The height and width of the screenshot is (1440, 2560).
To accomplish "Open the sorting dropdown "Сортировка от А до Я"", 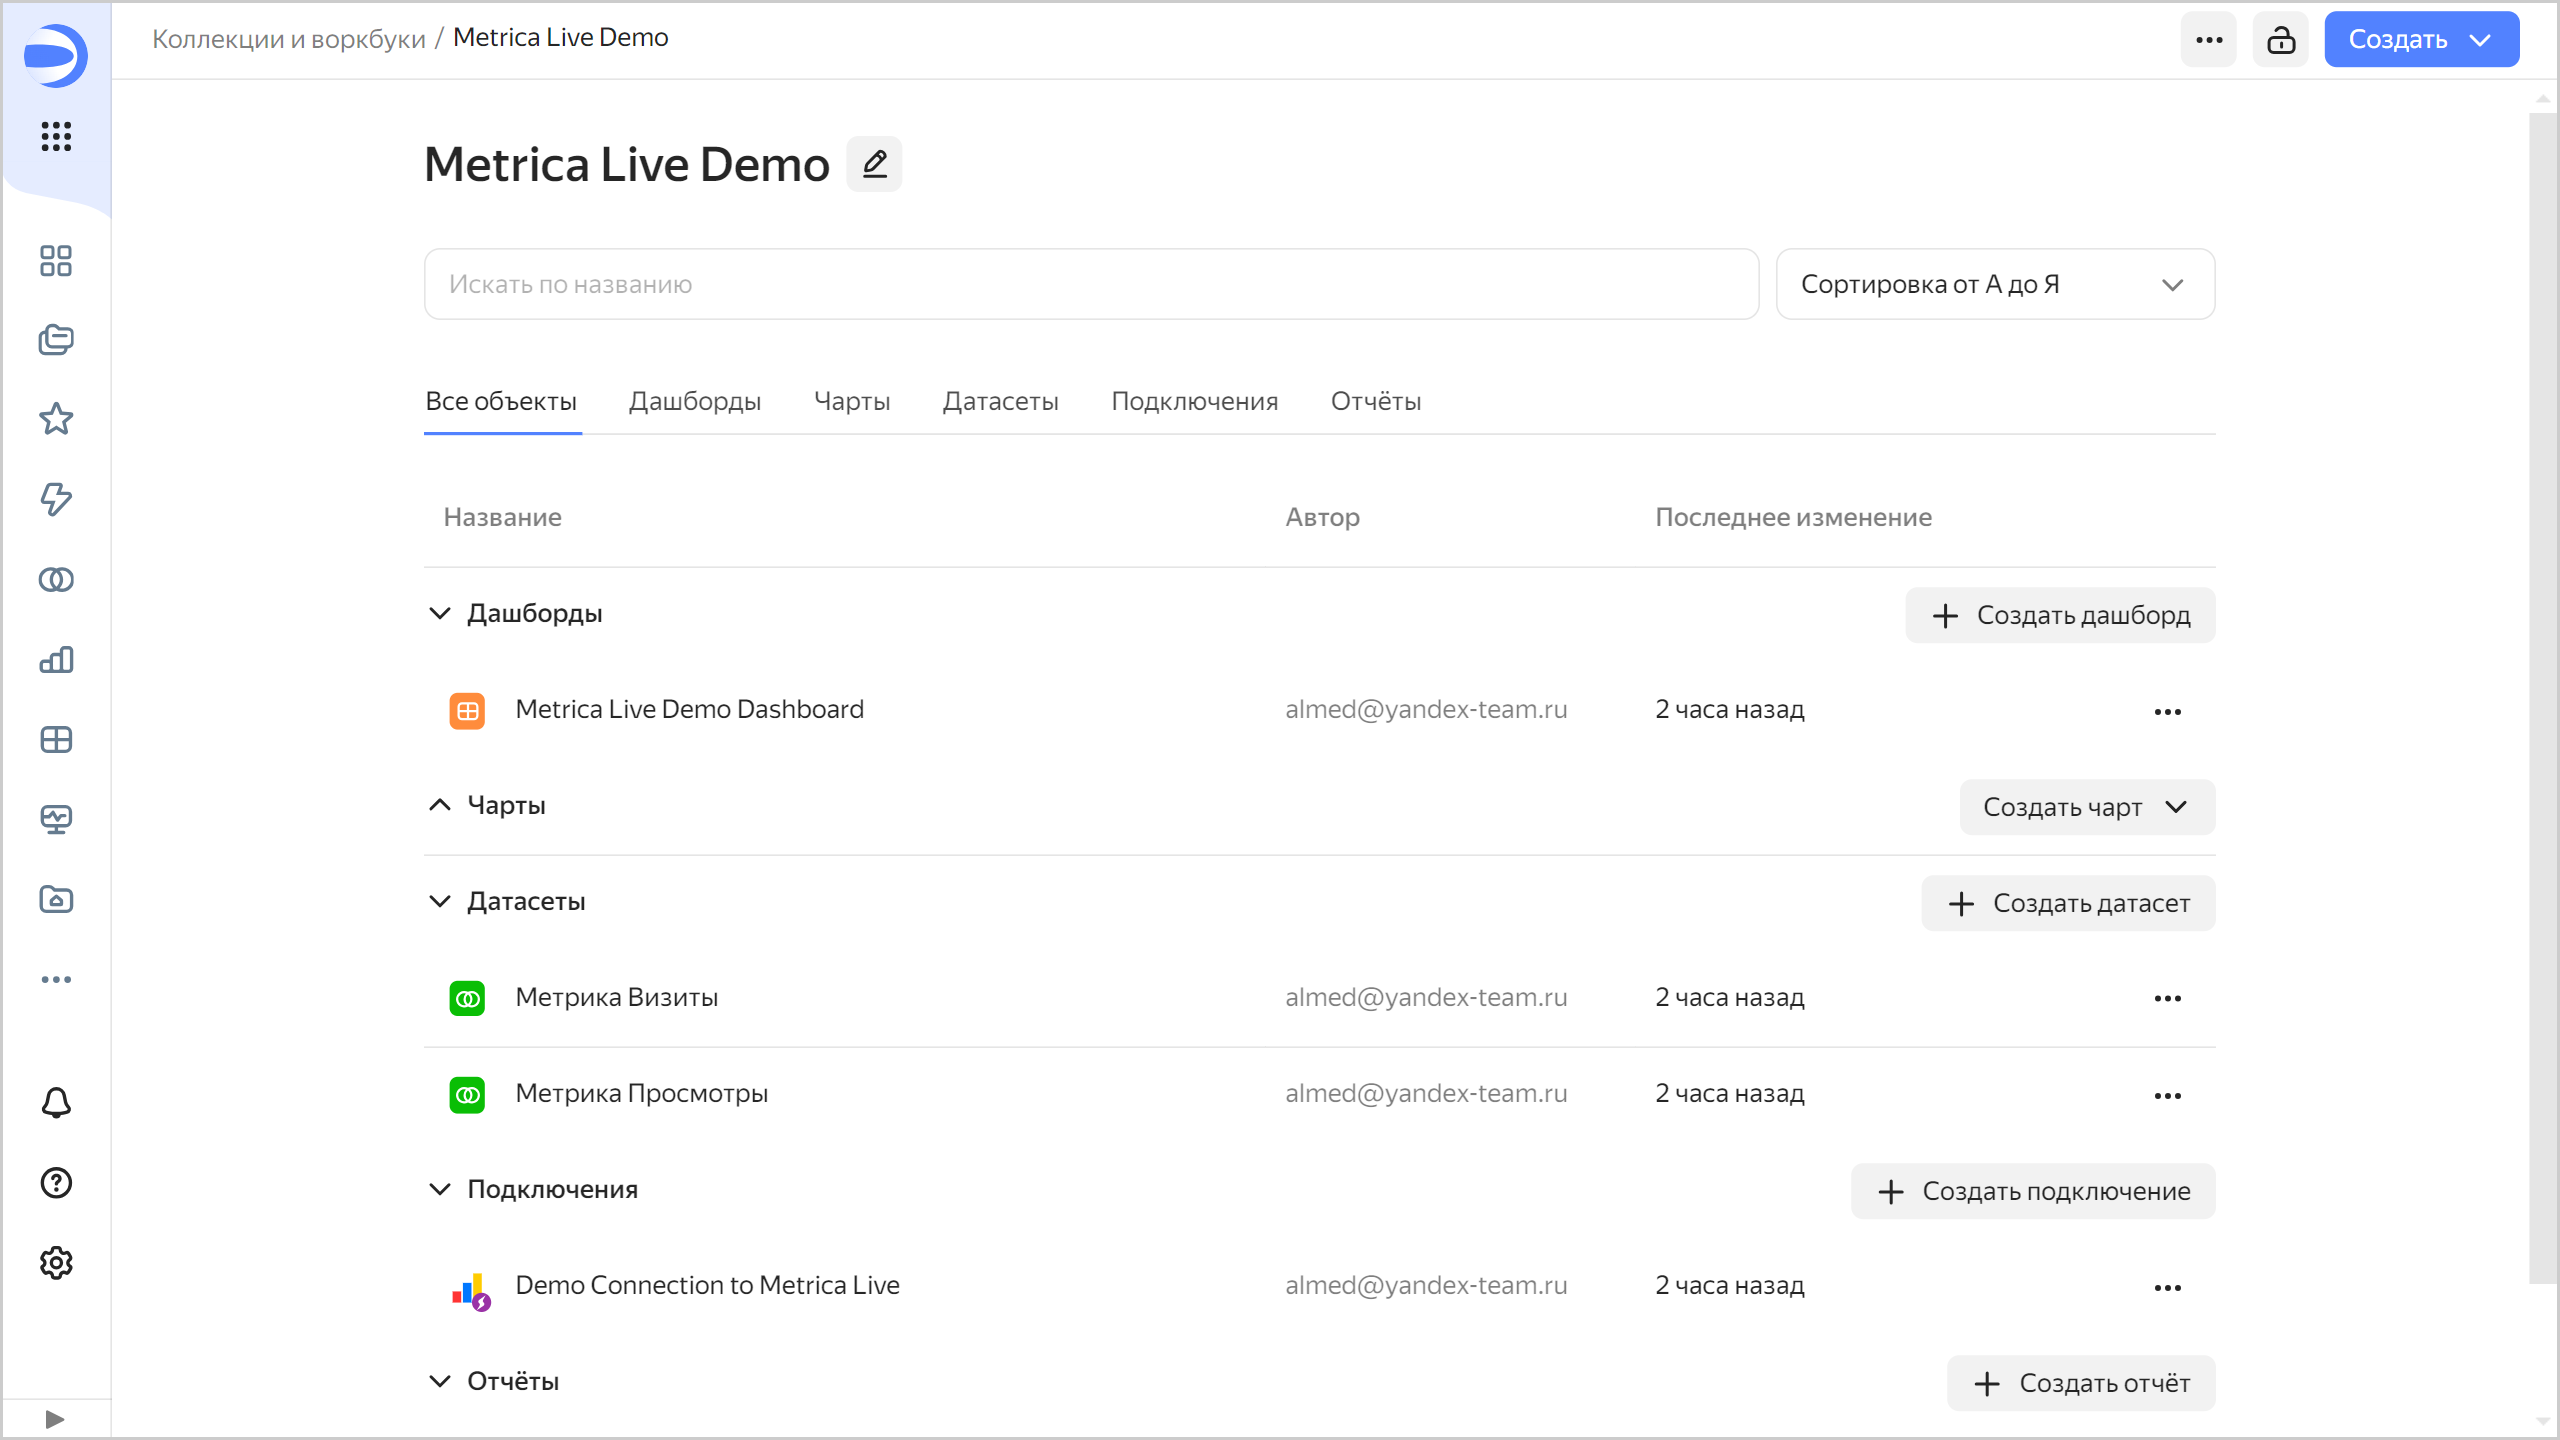I will tap(1994, 284).
